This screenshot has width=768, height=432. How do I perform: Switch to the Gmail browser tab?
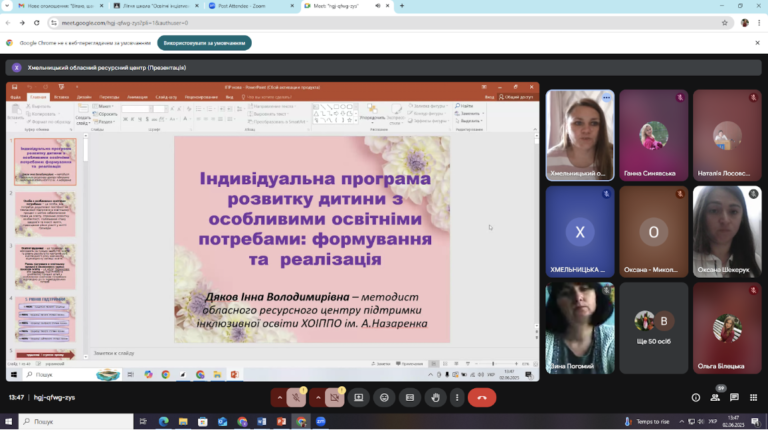coord(61,6)
